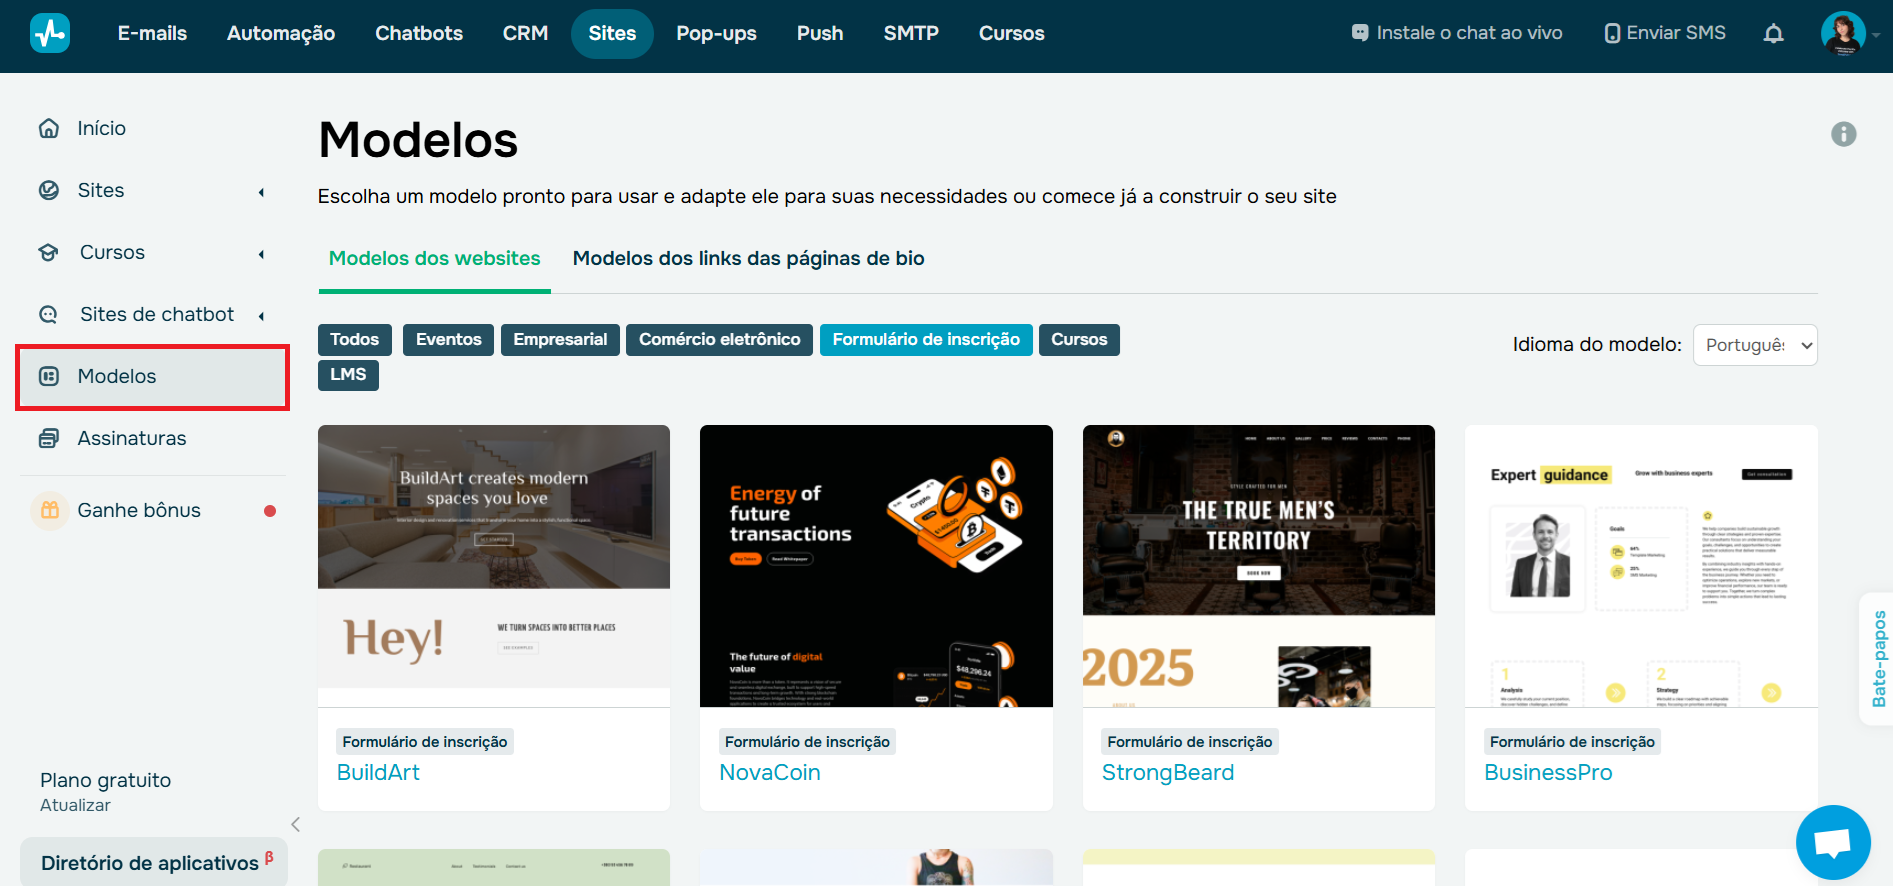Click the Ganhe bônus gift icon
Image resolution: width=1893 pixels, height=886 pixels.
click(49, 510)
